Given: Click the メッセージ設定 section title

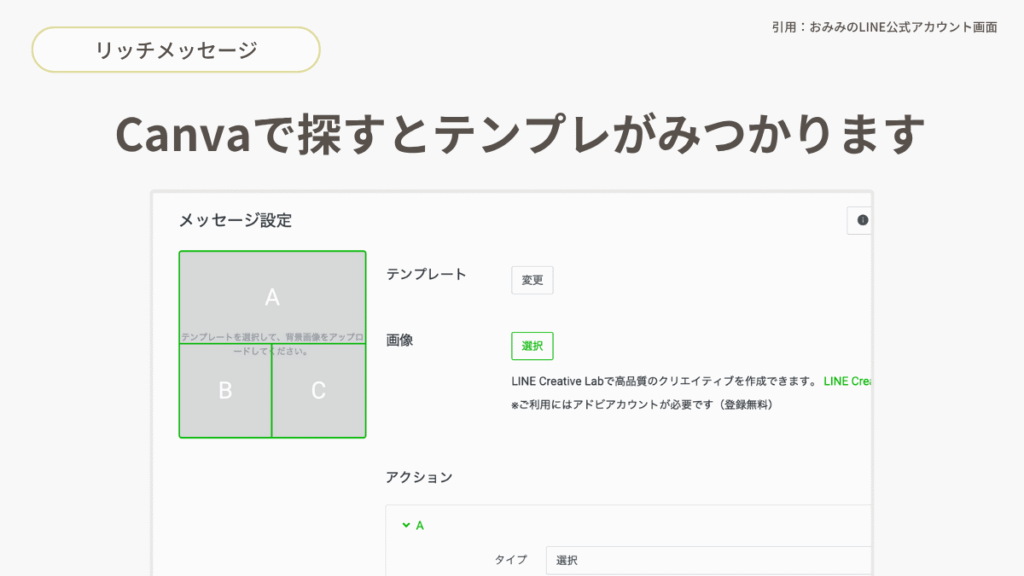Looking at the screenshot, I should point(235,220).
